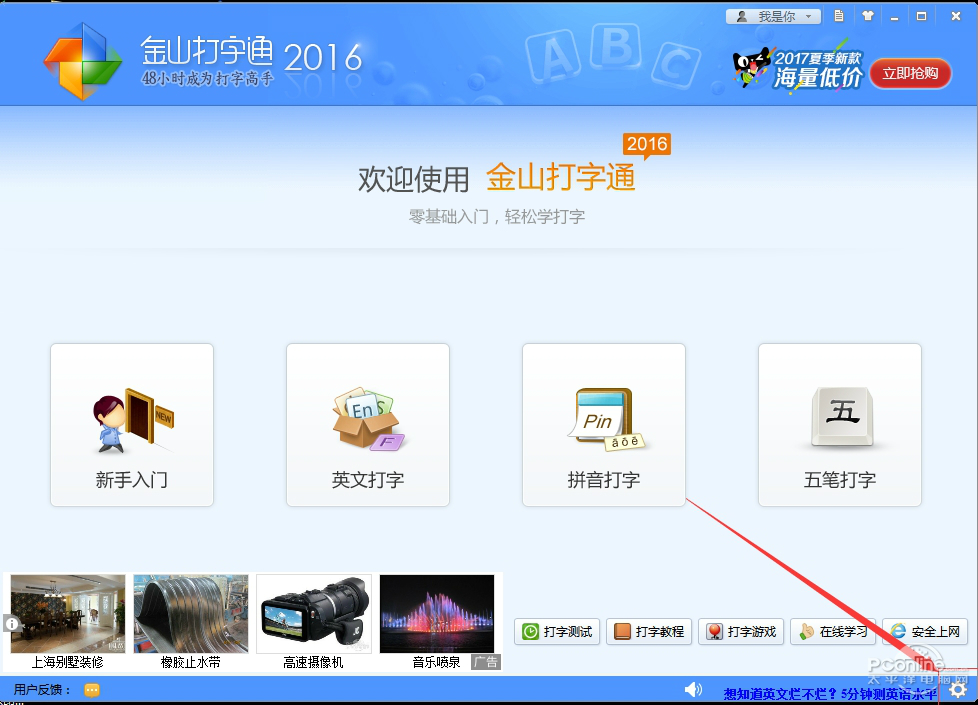Open the 想知道英文烂不烂 English test link
Viewport: 978px width, 705px height.
(830, 694)
